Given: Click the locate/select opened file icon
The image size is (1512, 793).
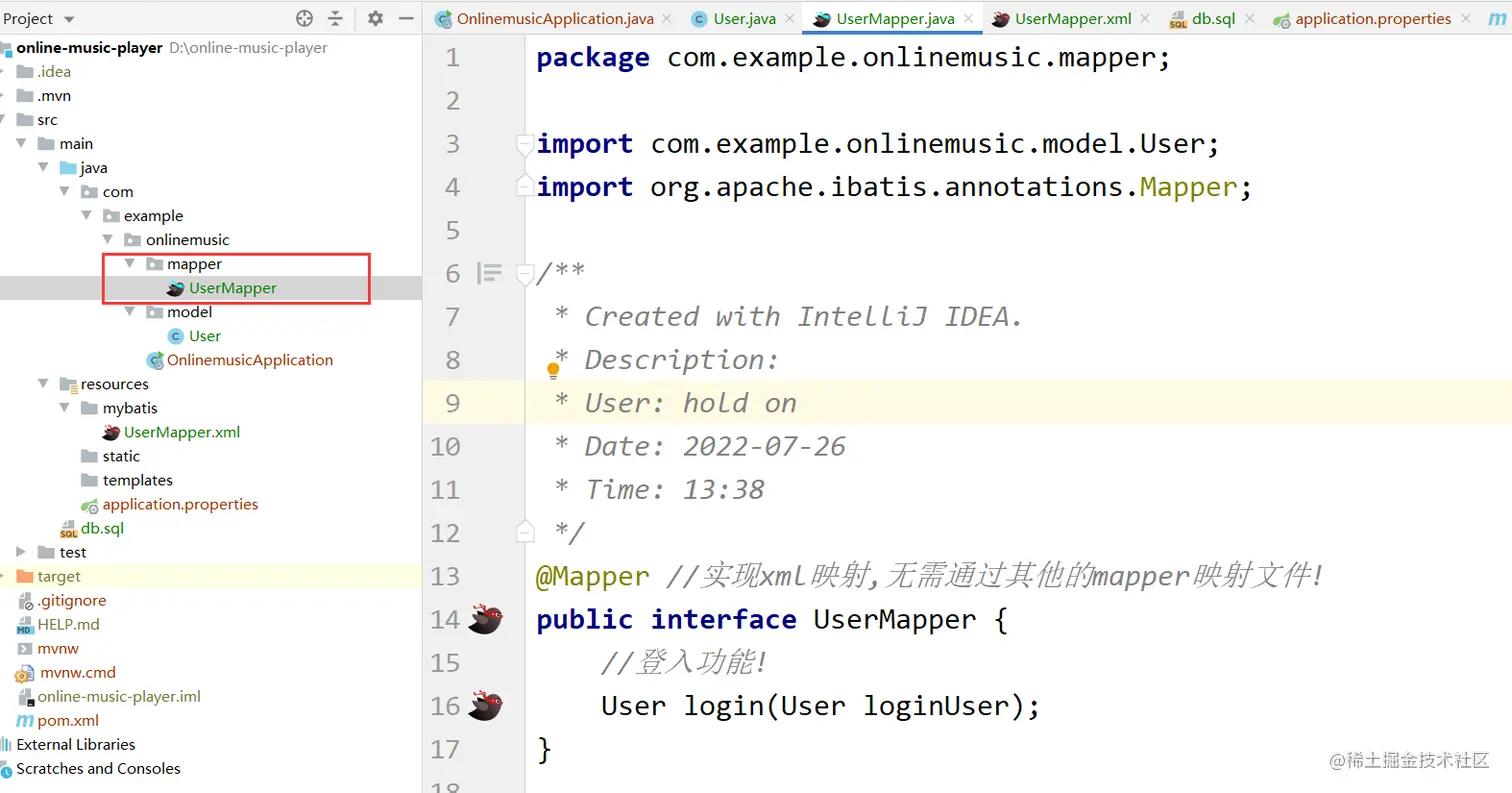Looking at the screenshot, I should pyautogui.click(x=305, y=18).
